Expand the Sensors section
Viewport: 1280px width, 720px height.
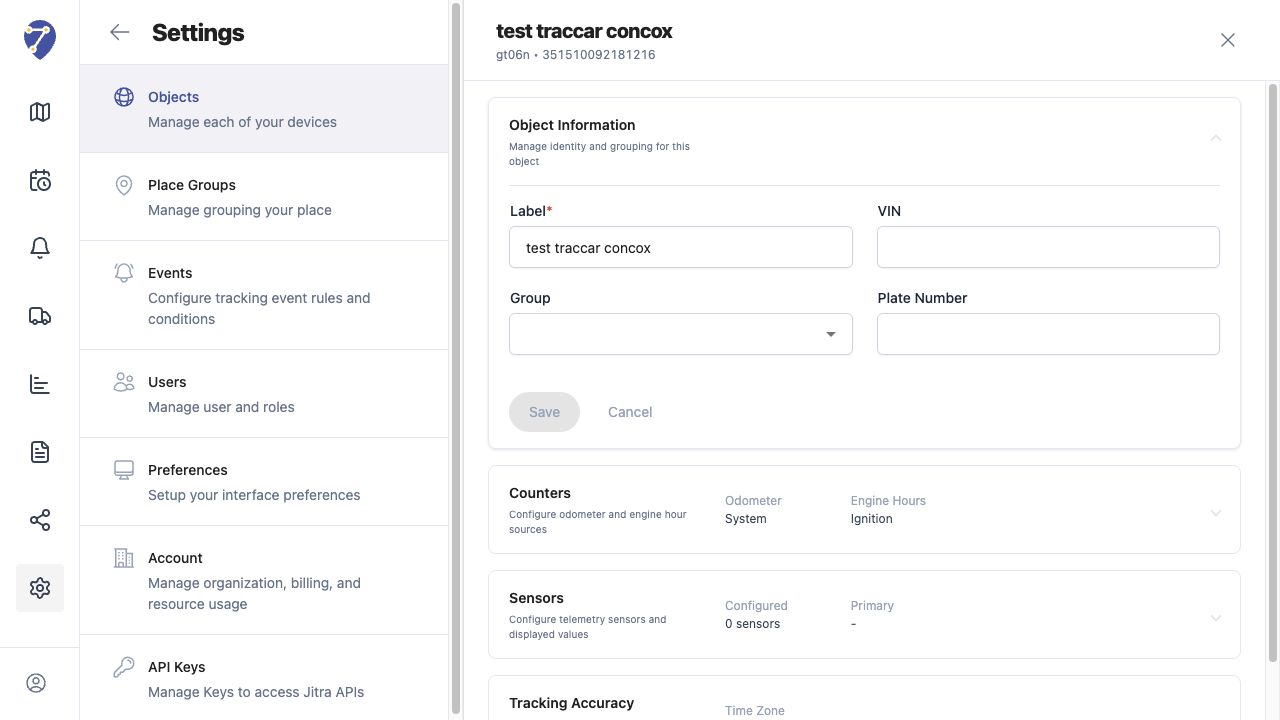click(x=1216, y=618)
